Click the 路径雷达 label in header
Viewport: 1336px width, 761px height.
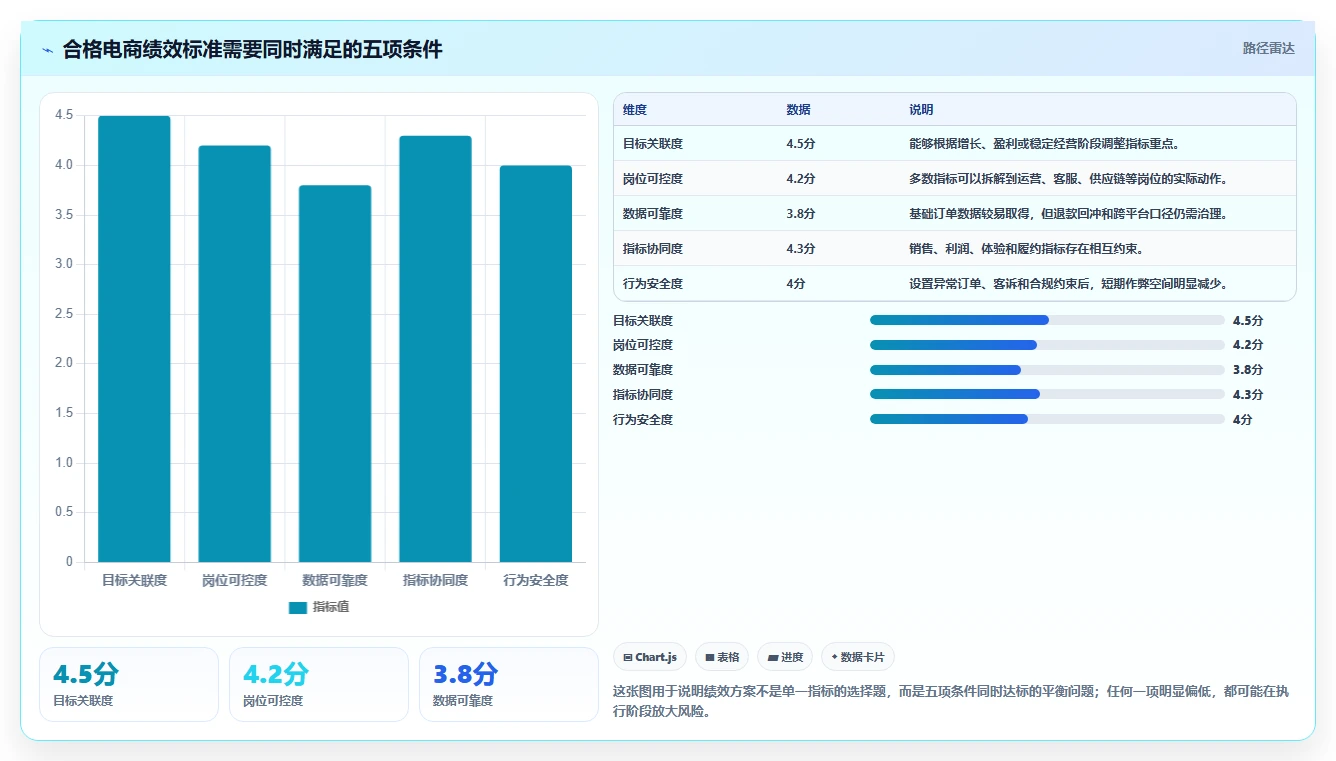[1268, 48]
